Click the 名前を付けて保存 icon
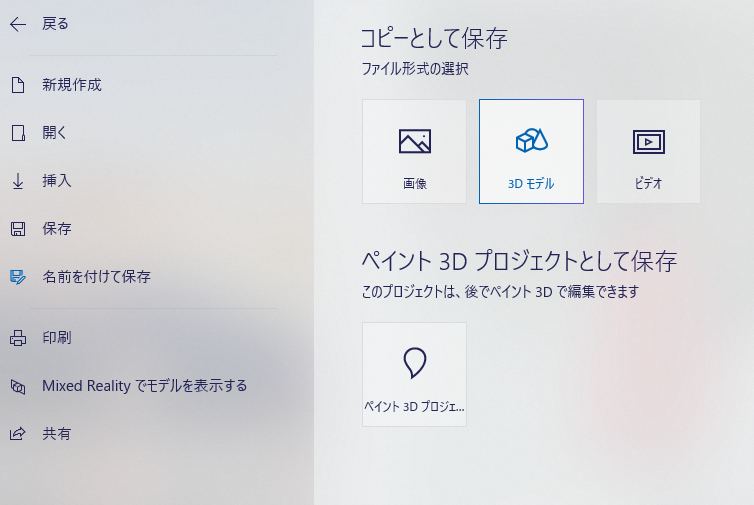 coord(18,277)
